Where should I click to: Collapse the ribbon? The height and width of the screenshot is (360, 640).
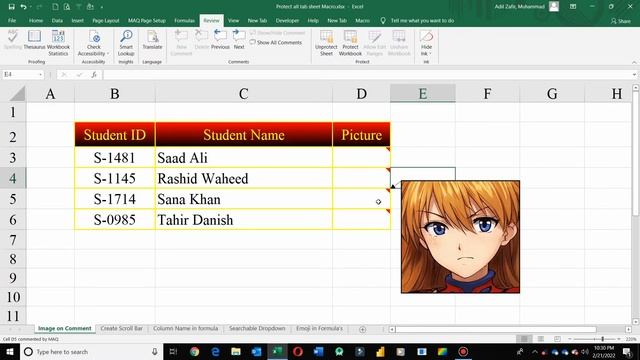(x=634, y=62)
